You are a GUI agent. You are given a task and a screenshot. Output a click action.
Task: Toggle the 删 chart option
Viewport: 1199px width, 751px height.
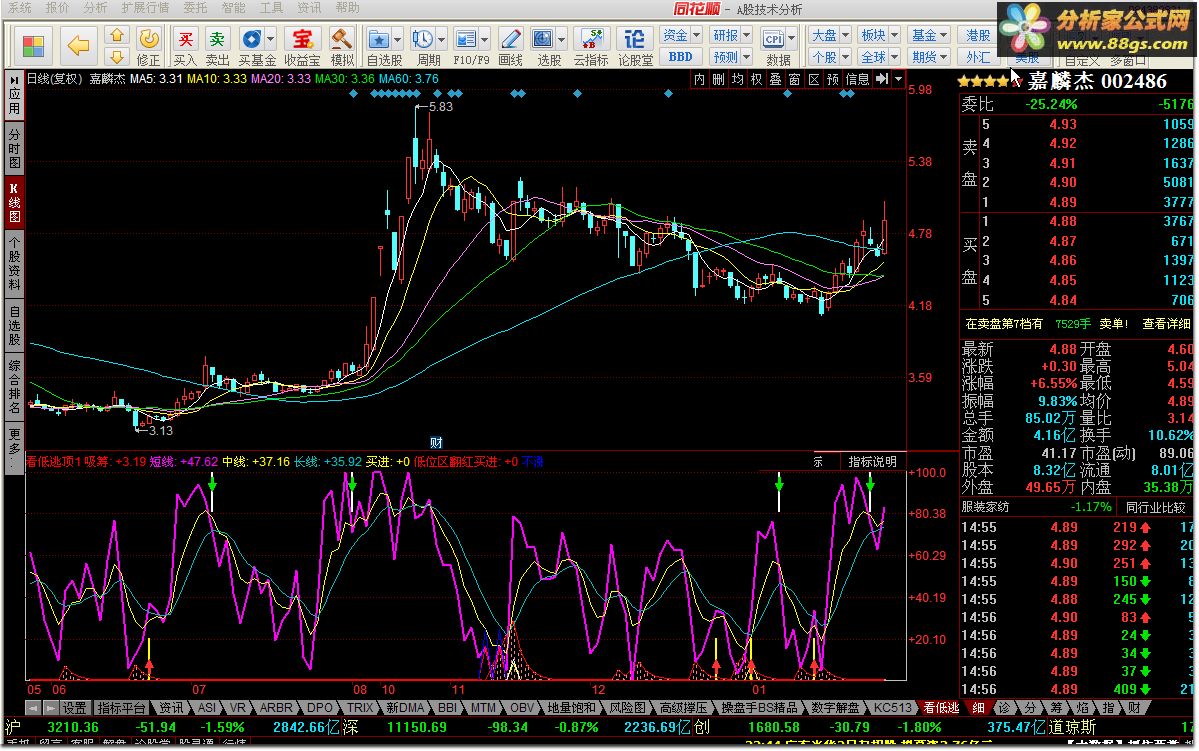coord(718,79)
